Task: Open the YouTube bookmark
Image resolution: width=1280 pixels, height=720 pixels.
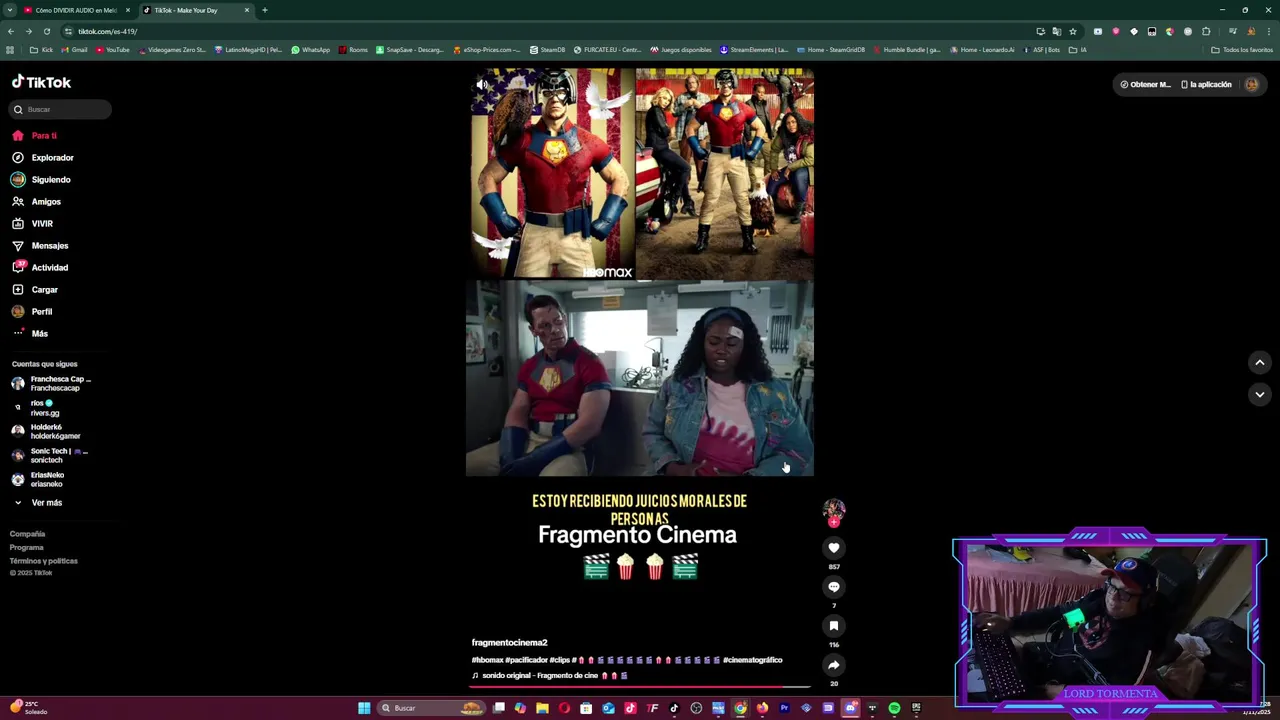Action: pos(112,49)
